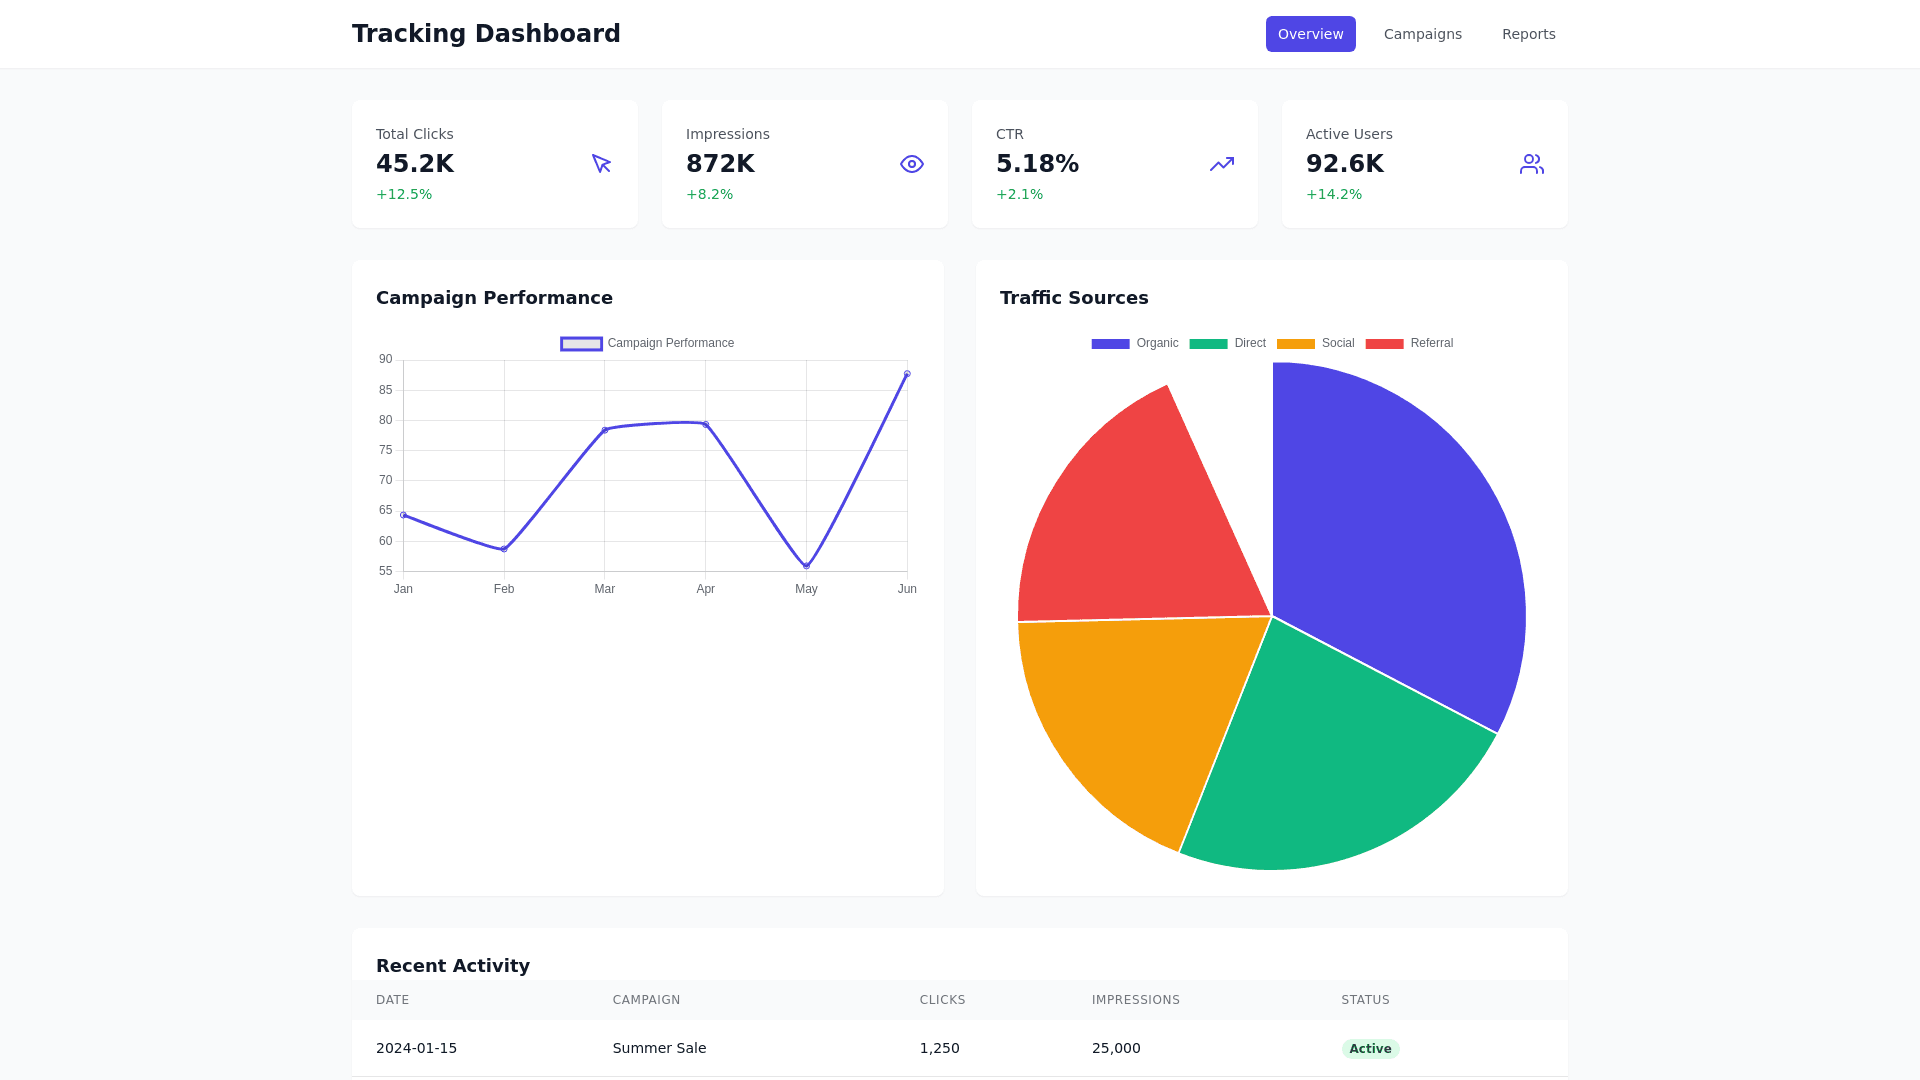Click the Tracking Dashboard title
This screenshot has width=1920, height=1080.
[485, 33]
